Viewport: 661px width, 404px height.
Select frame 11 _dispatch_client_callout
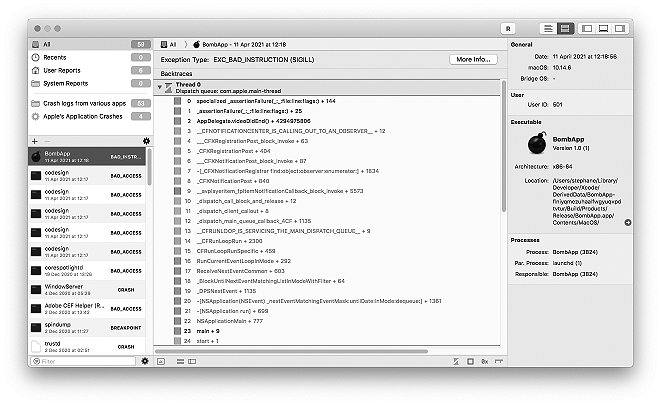(x=327, y=211)
